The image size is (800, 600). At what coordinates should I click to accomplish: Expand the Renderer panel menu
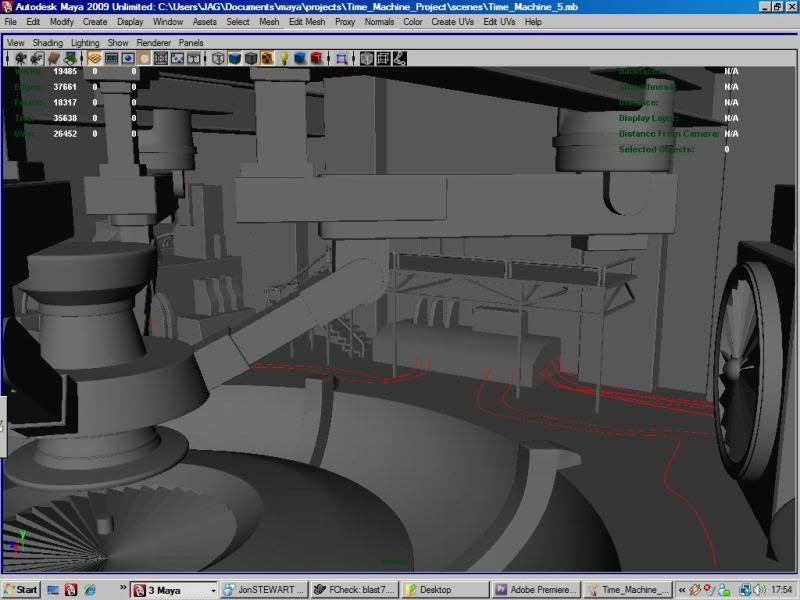153,43
